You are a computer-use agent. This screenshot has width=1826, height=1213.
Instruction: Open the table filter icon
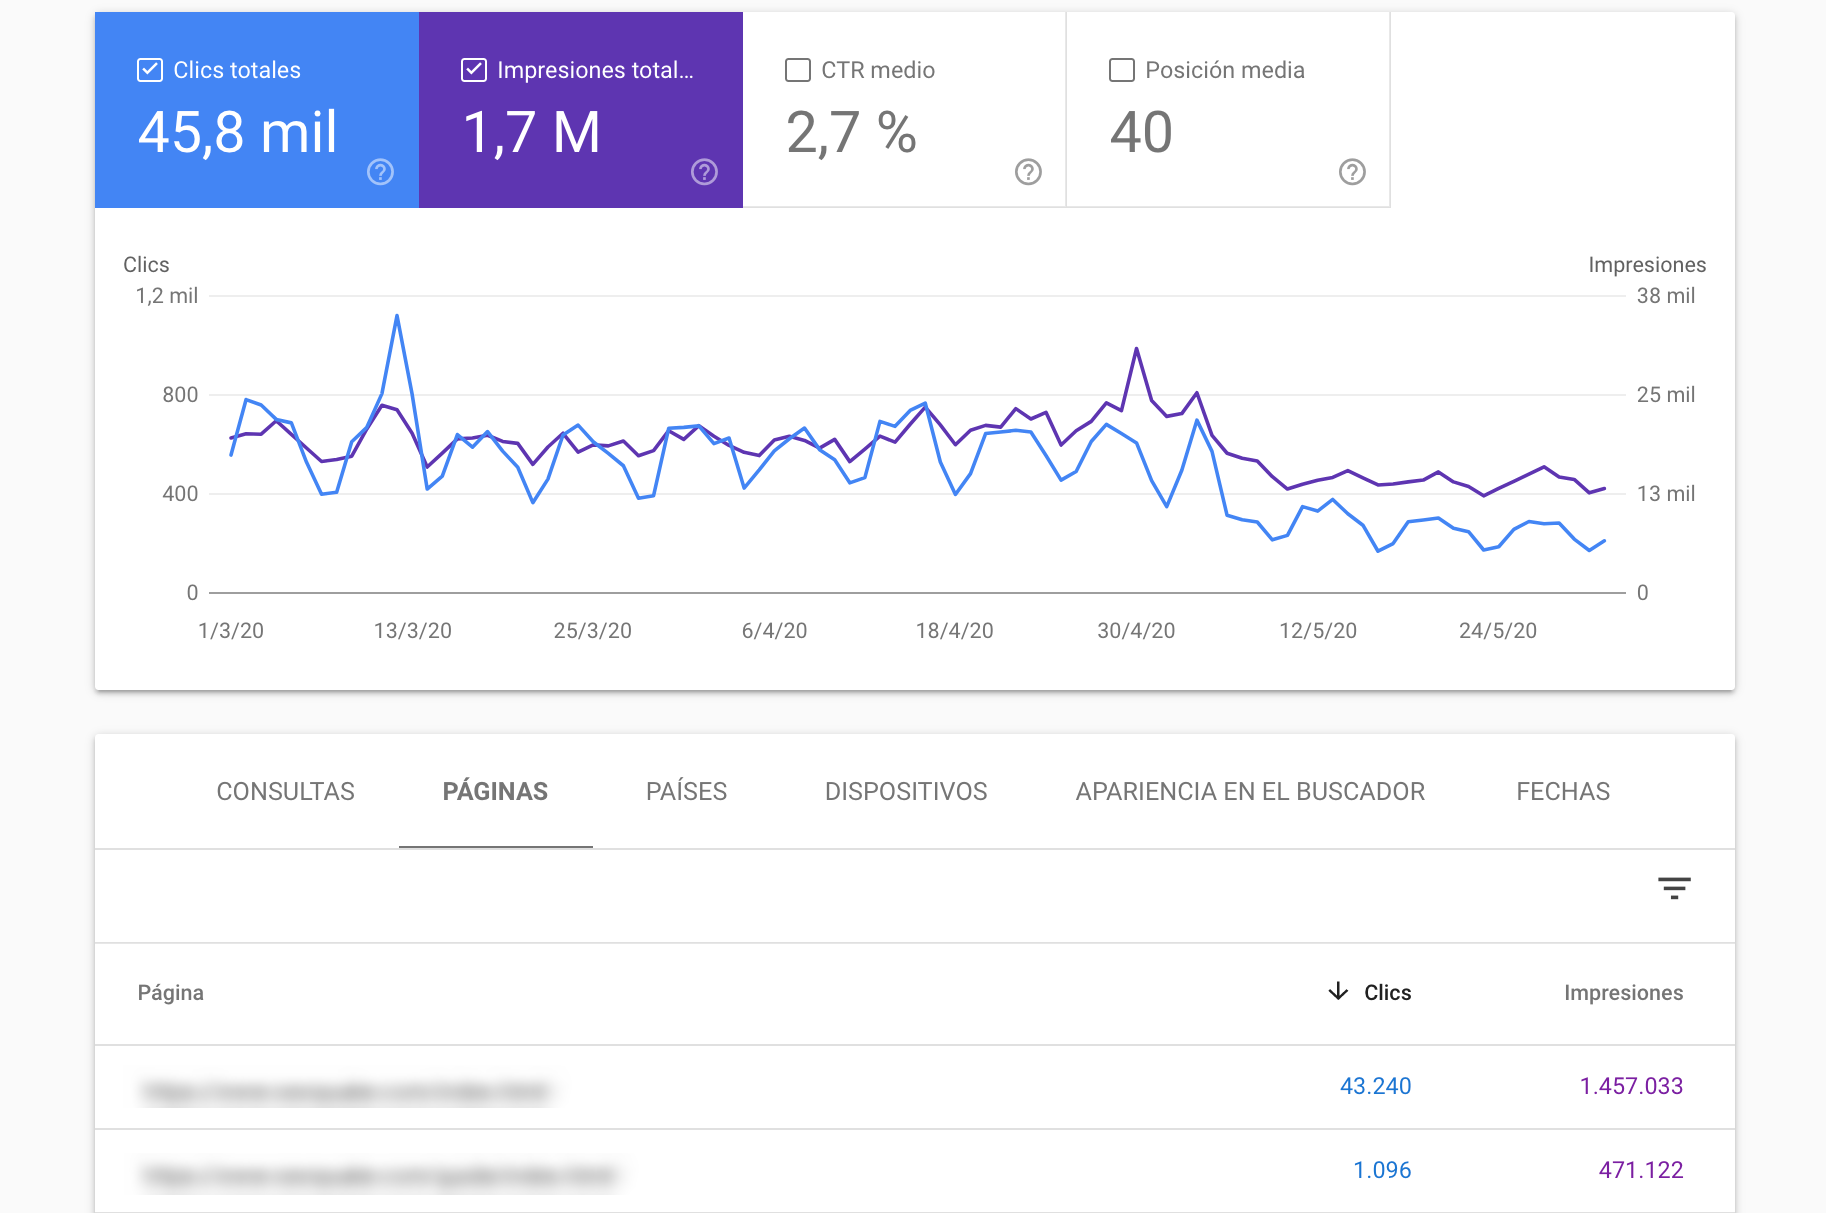(x=1674, y=888)
